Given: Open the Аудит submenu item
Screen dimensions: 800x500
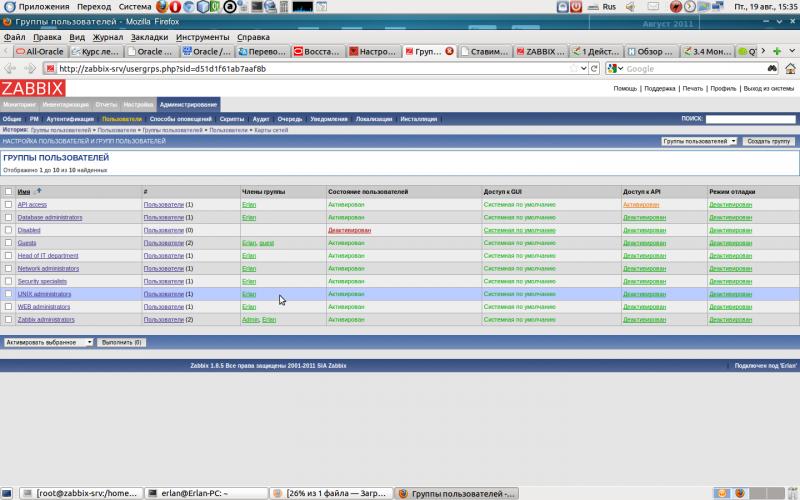Looking at the screenshot, I should pyautogui.click(x=261, y=119).
